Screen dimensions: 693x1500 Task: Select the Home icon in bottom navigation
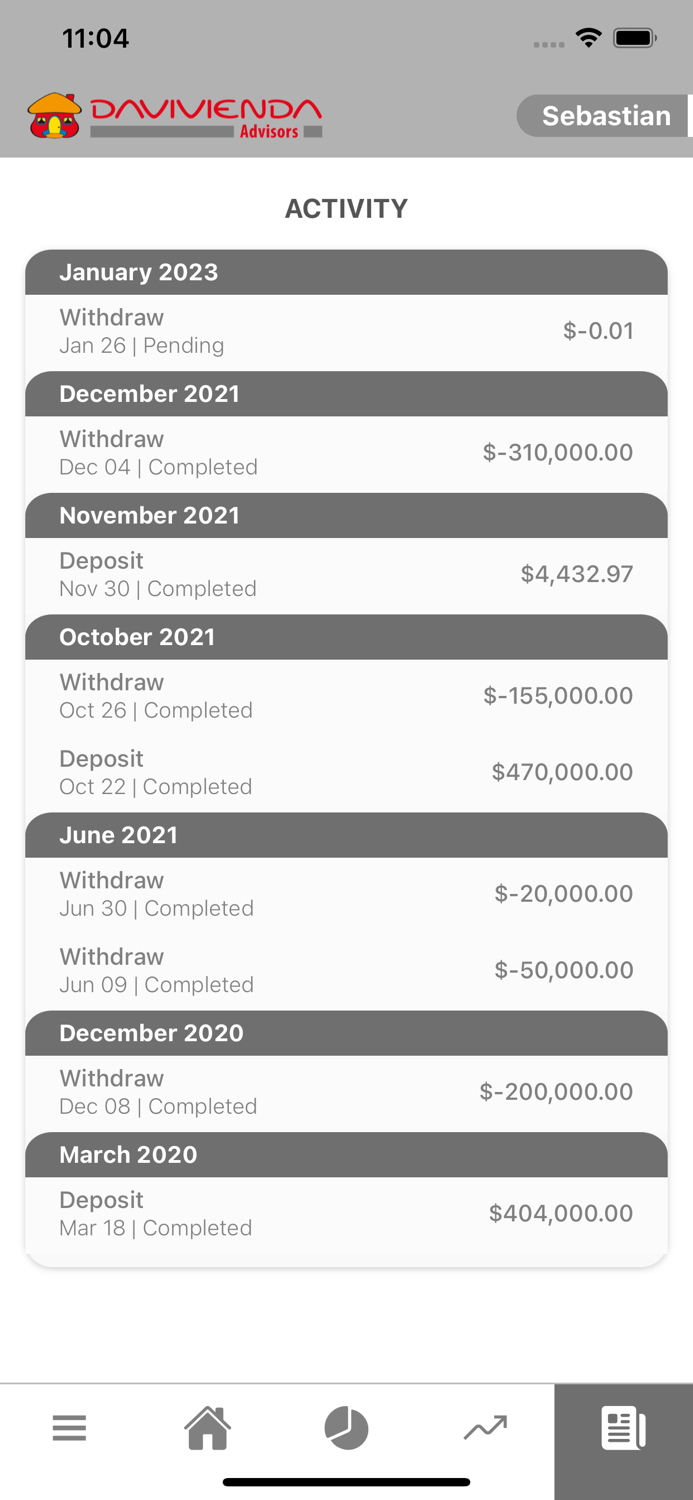[208, 1428]
